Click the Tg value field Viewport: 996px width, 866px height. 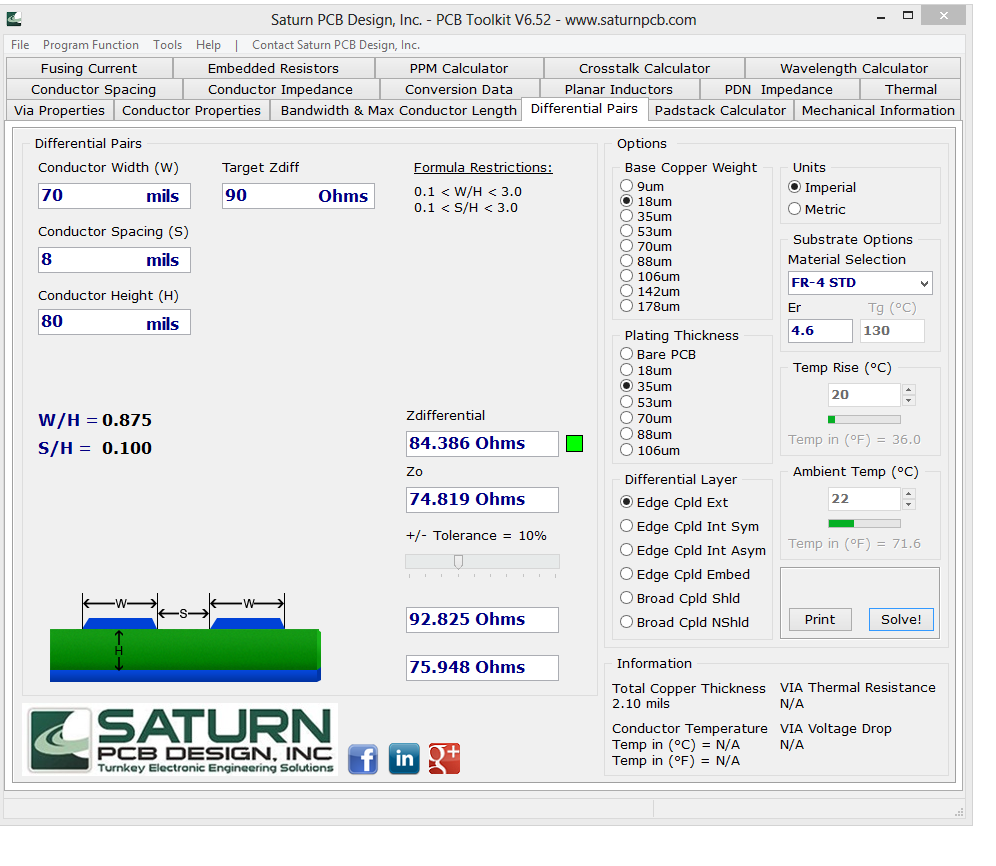click(x=892, y=331)
